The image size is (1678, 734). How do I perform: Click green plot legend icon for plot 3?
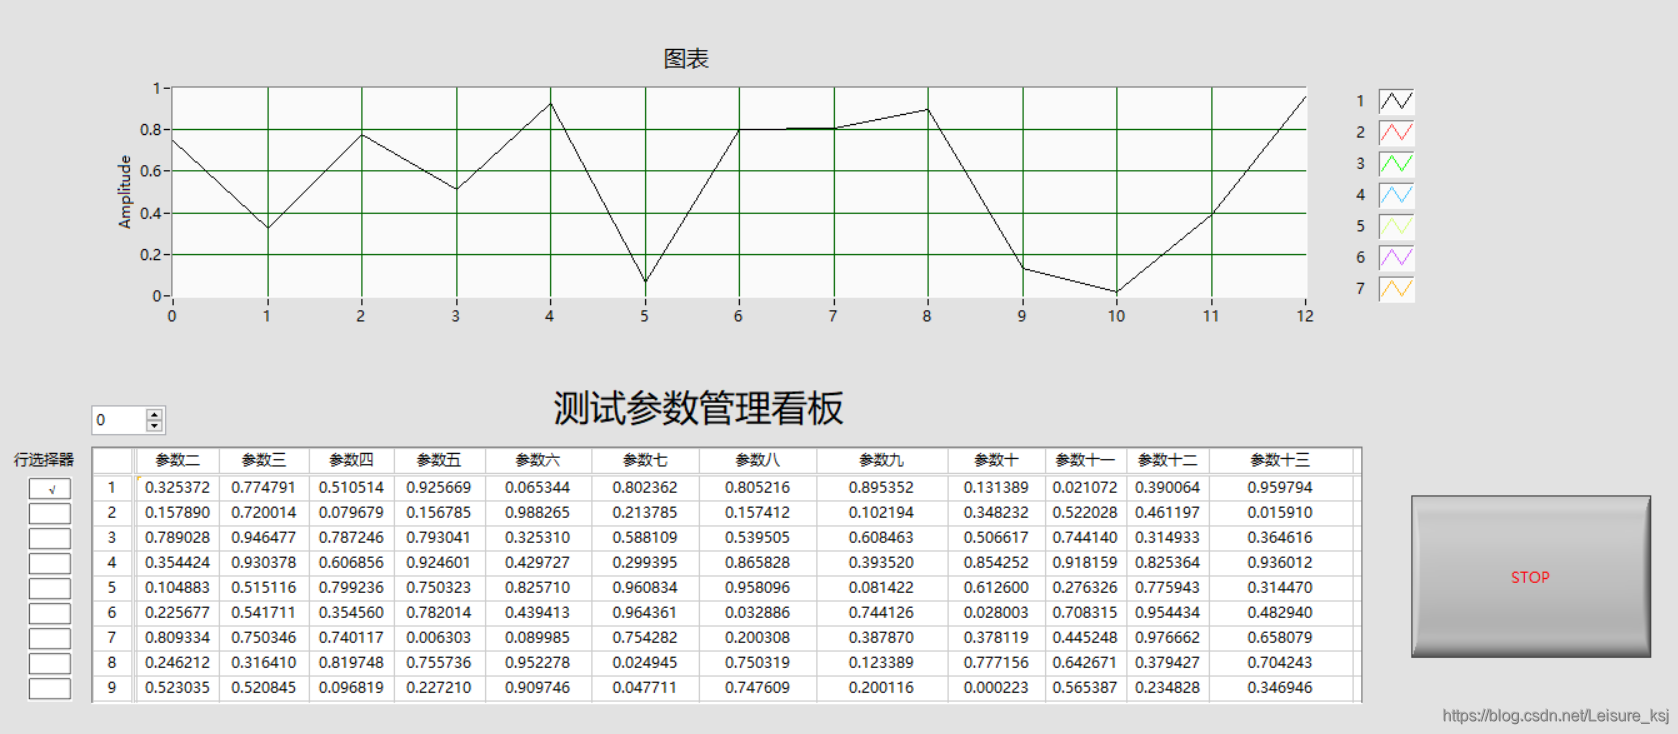coord(1396,163)
